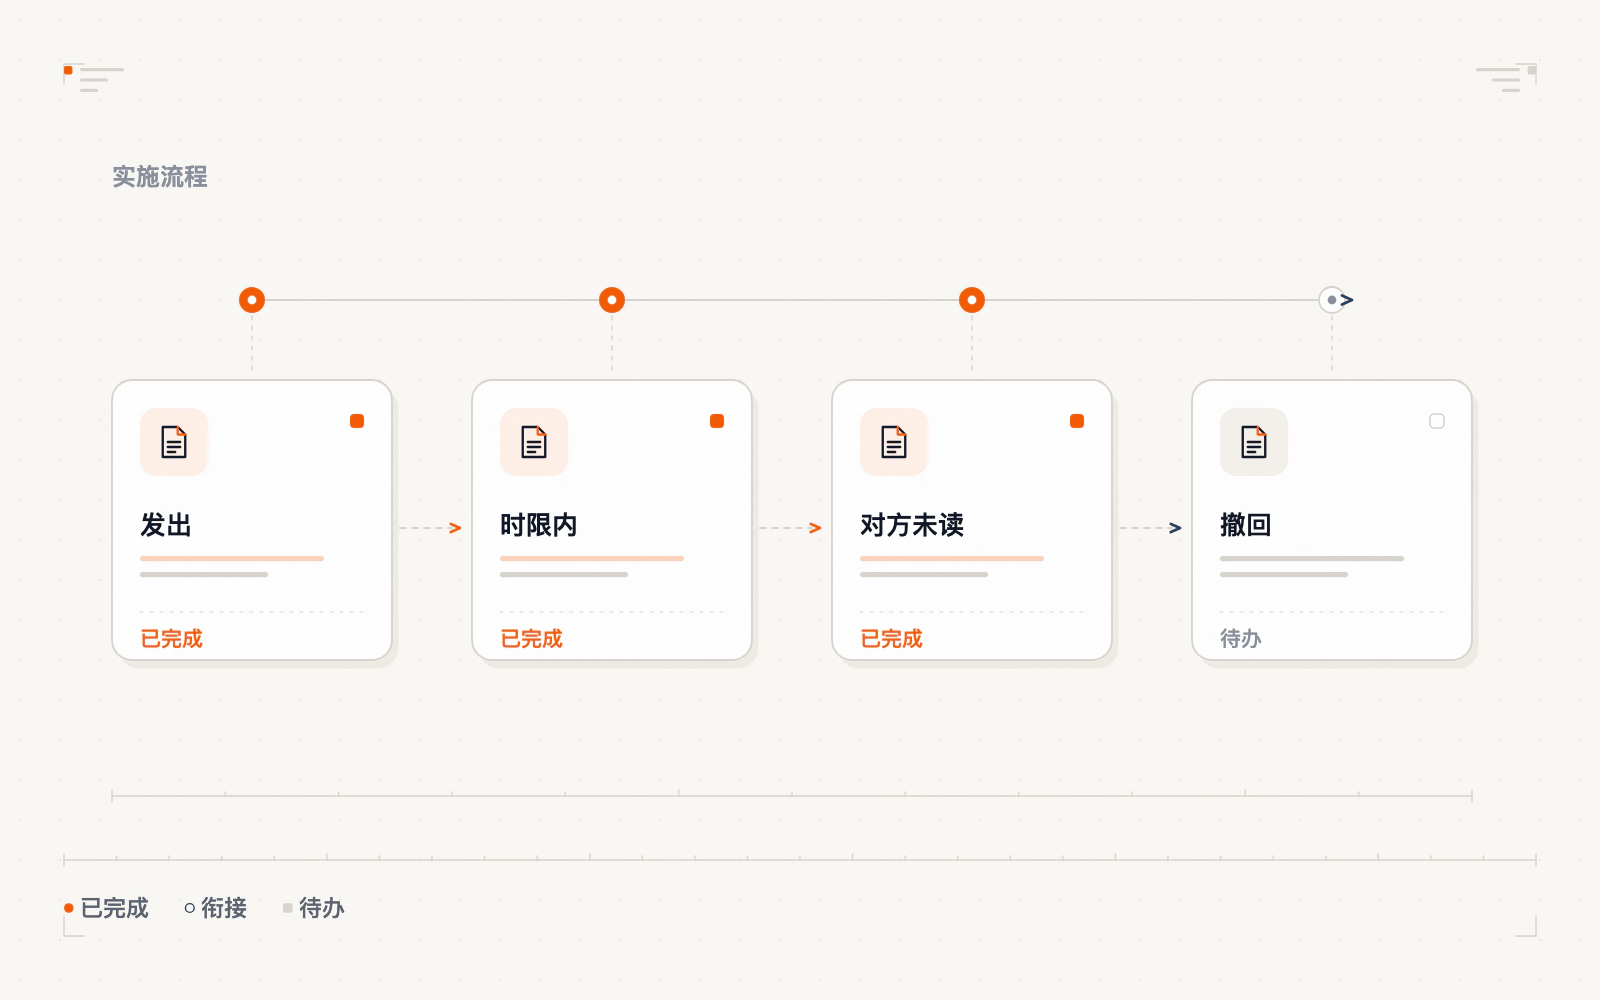Click the gray progress bar on 撤回 card

1312,558
